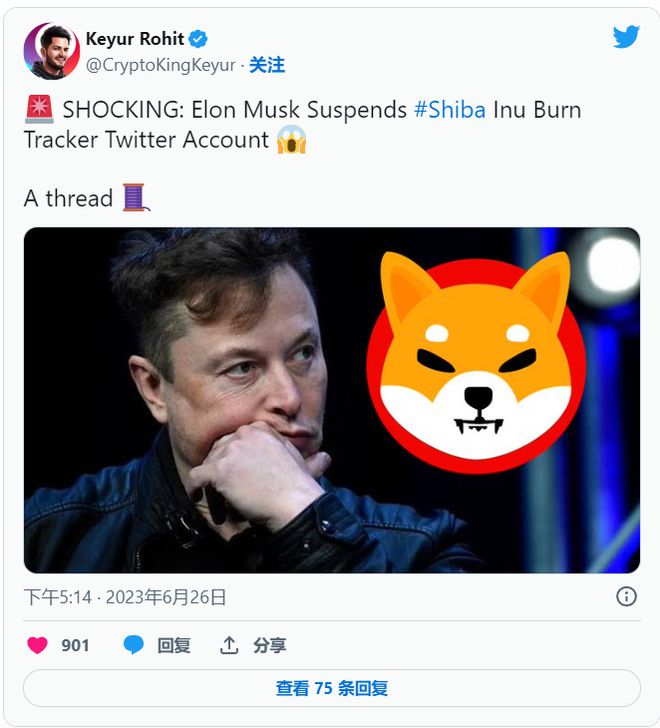
Task: Click the blue verified badge
Action: (x=199, y=40)
